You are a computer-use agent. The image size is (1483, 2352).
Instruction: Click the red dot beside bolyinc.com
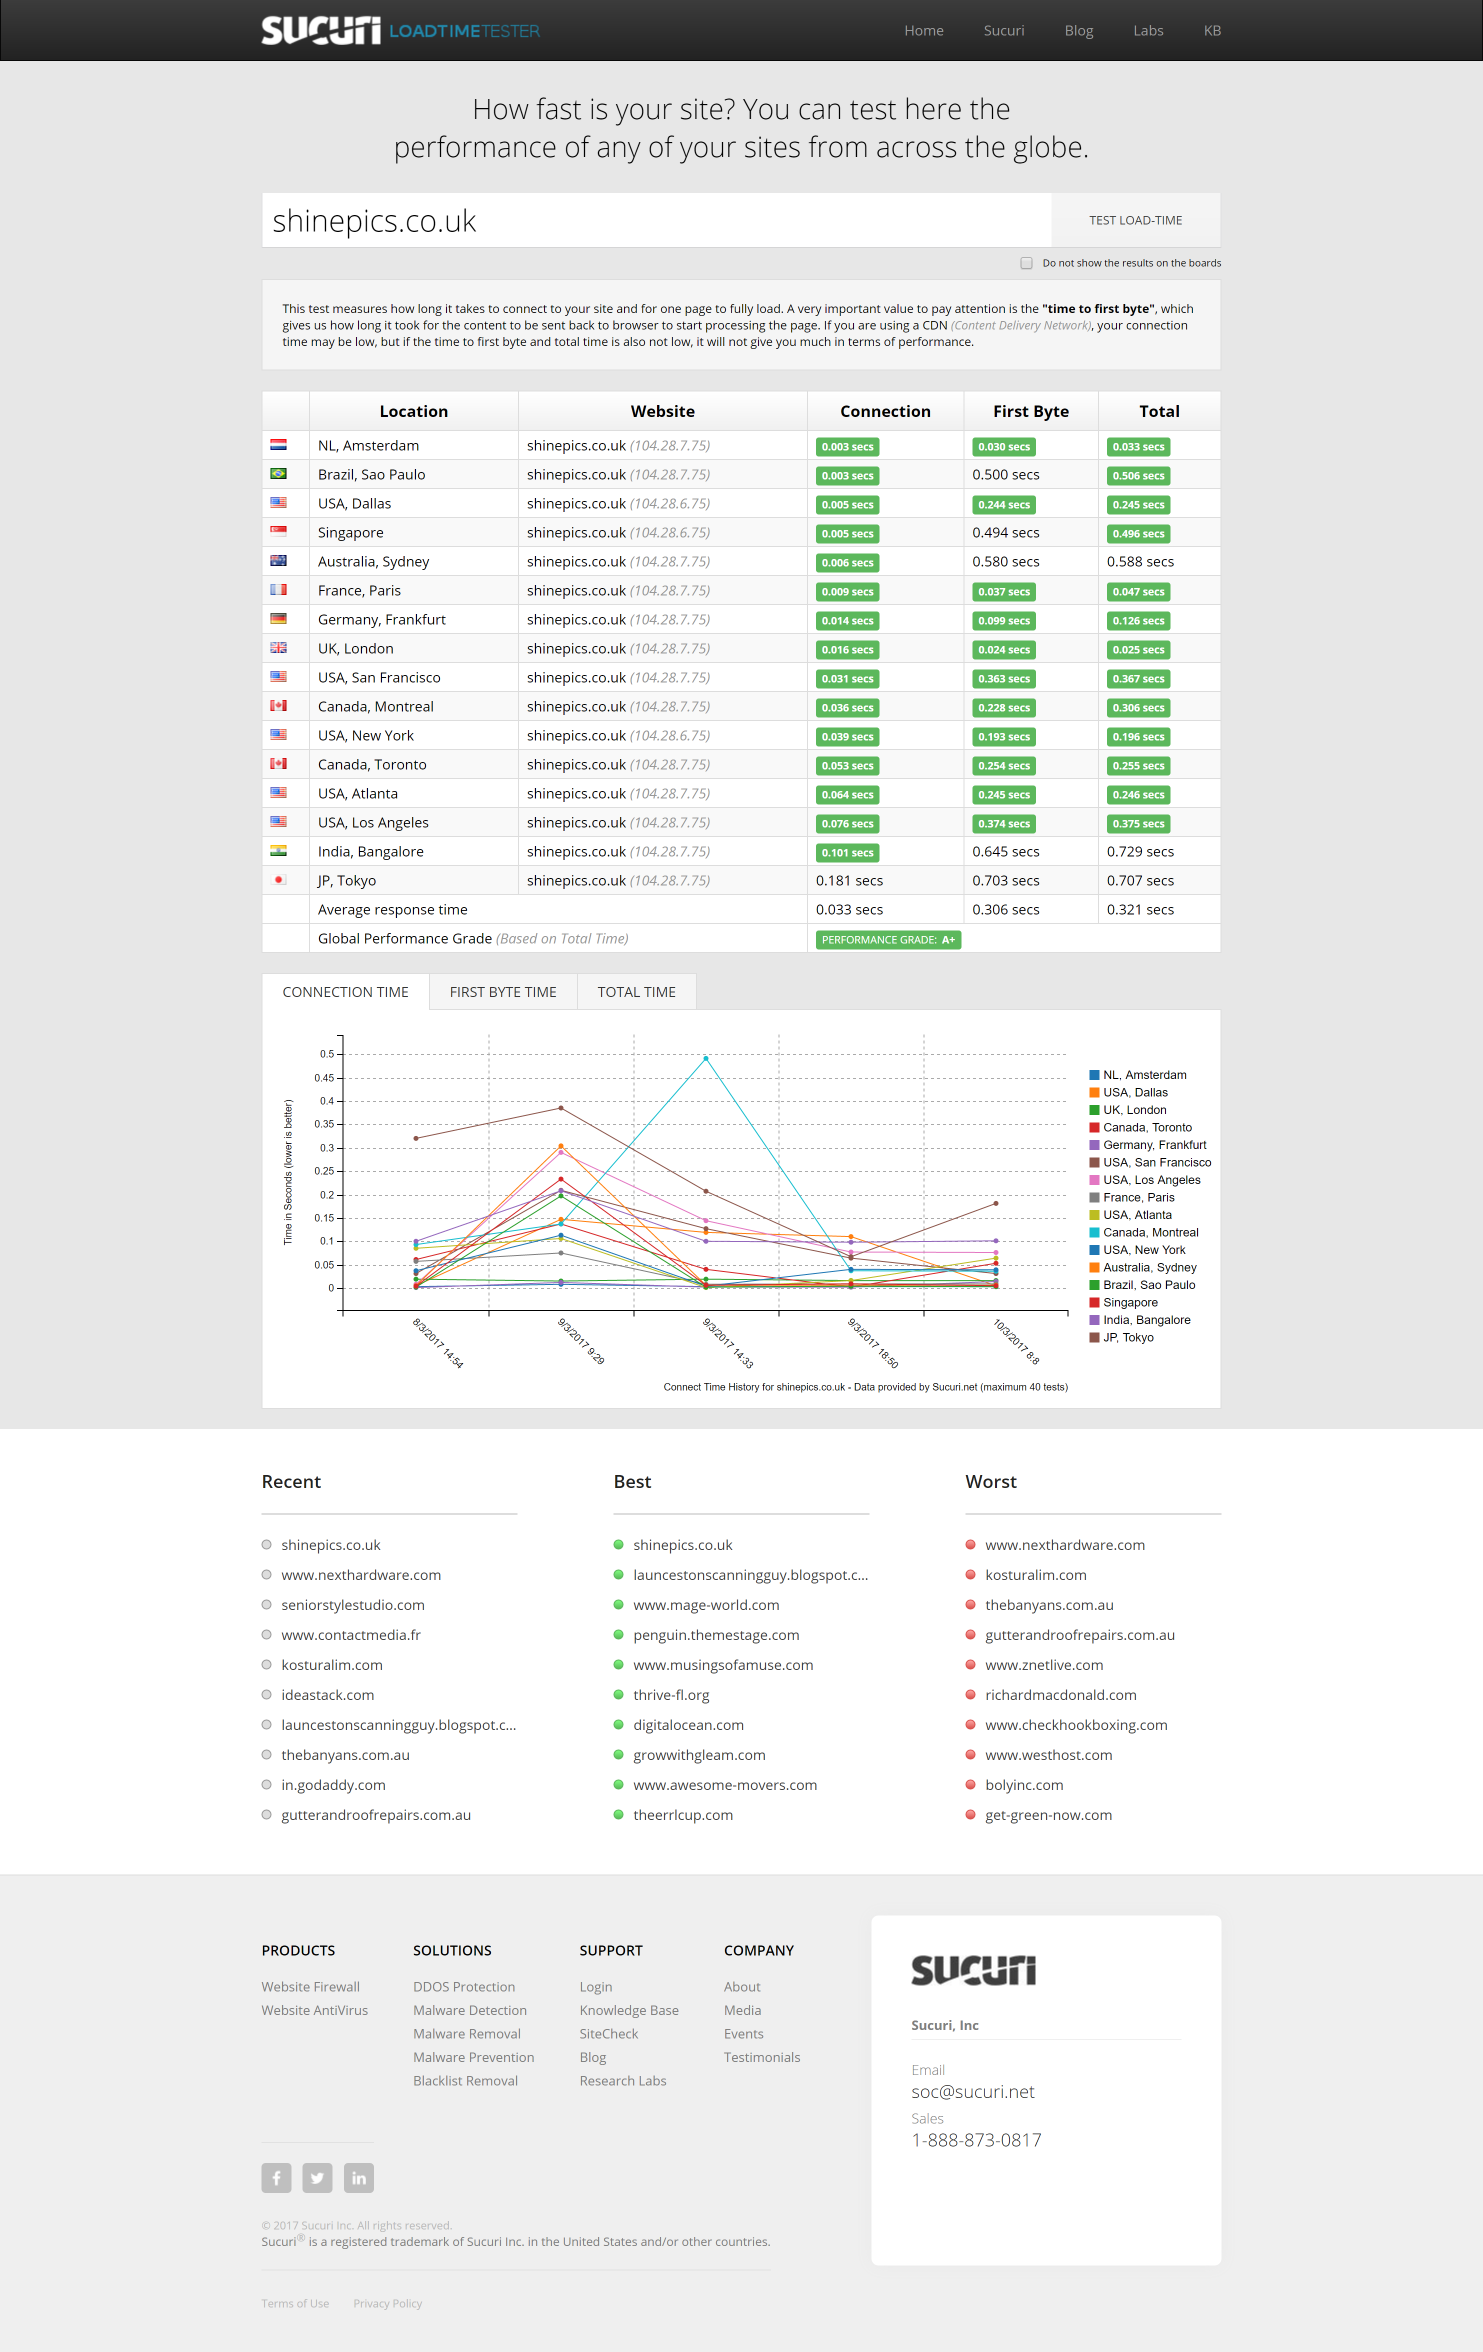(970, 1785)
